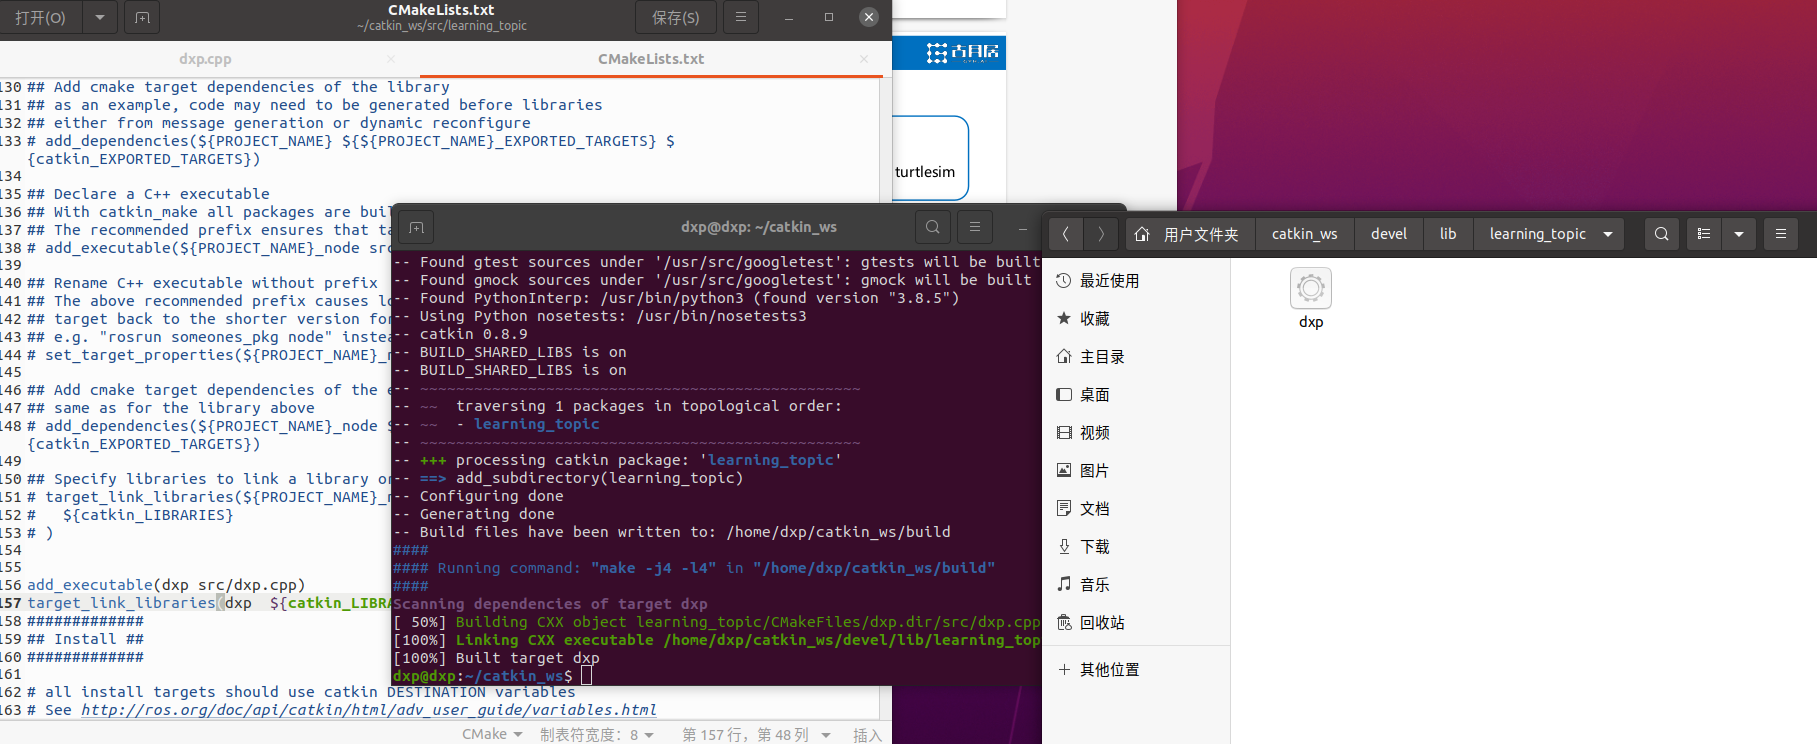Switch to the dxp.cpp tab
The image size is (1817, 744).
click(x=205, y=59)
